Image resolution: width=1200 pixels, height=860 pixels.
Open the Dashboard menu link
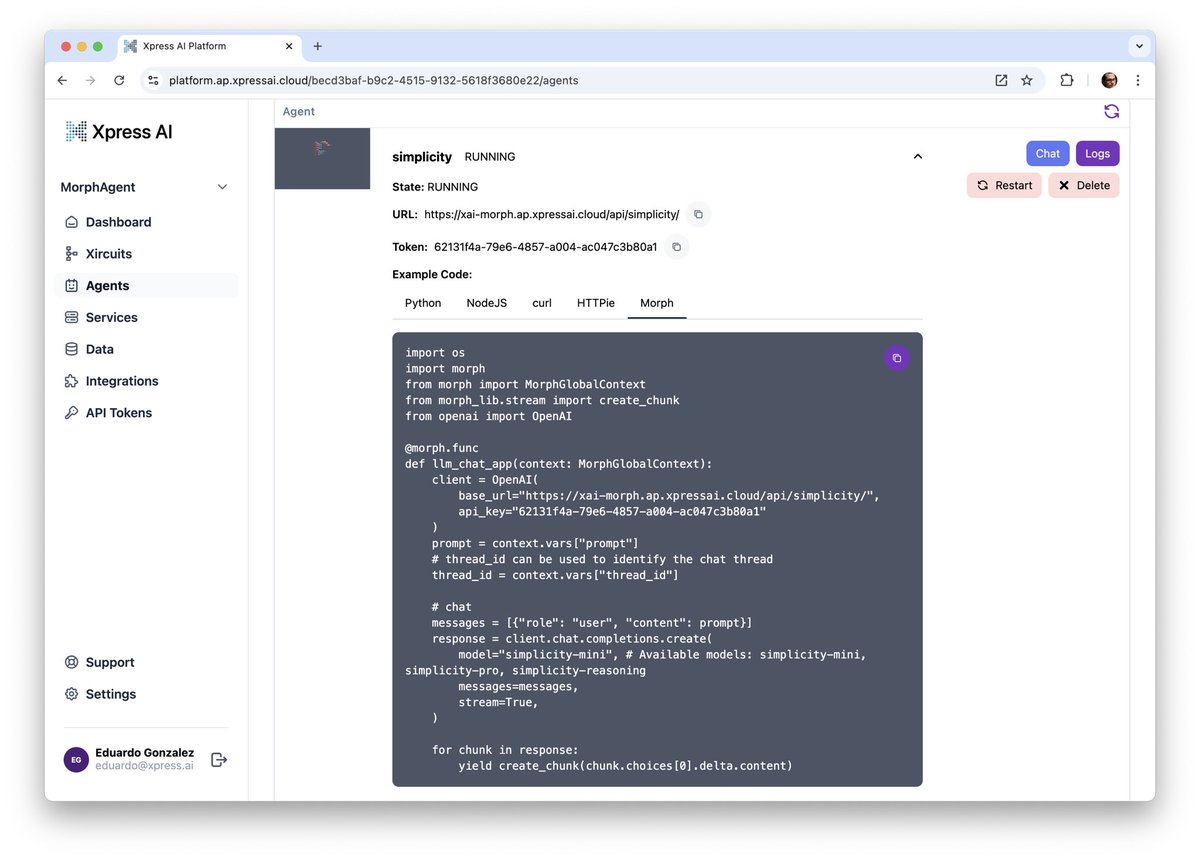[119, 222]
